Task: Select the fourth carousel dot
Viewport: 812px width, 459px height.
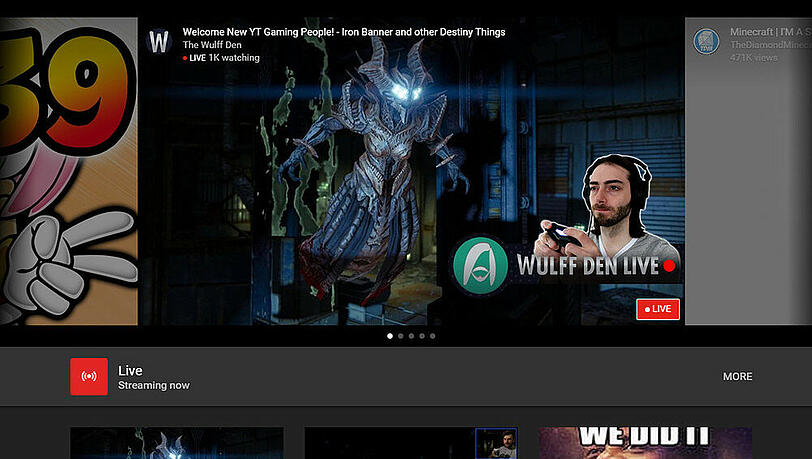Action: 422,336
